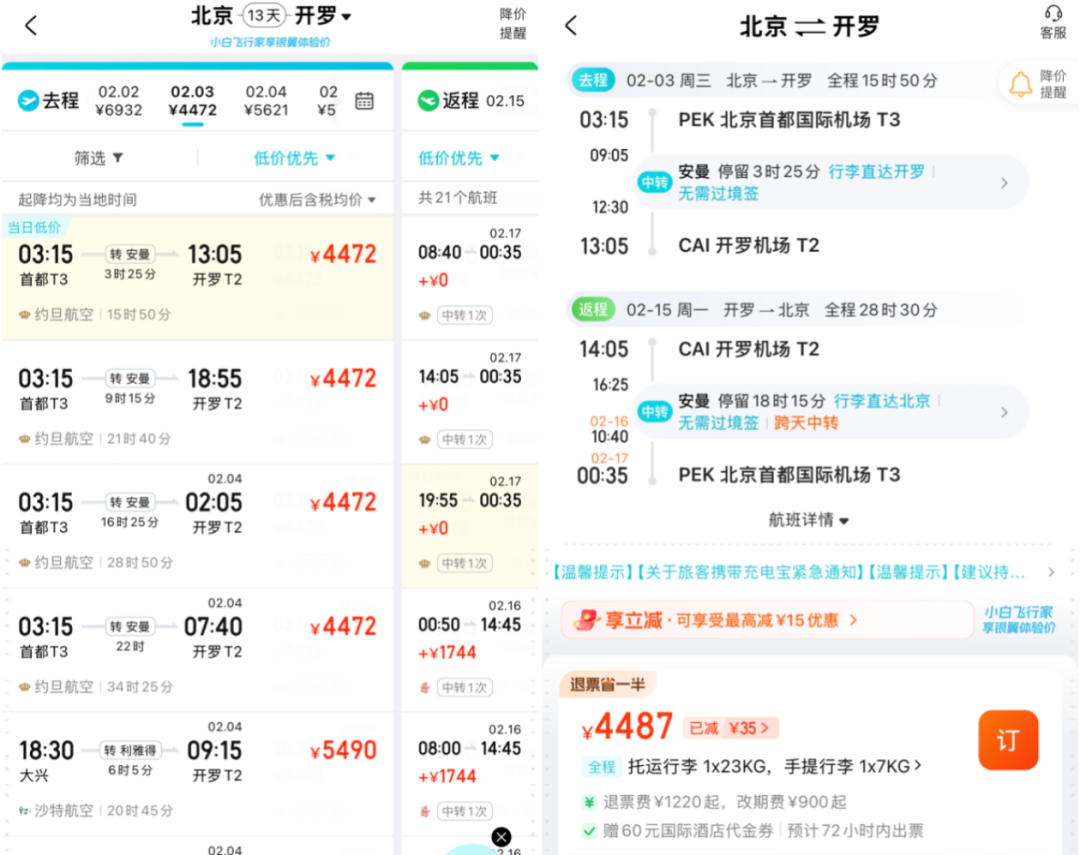Tap 共21个航班 flight count text
The width and height of the screenshot is (1080, 855).
pyautogui.click(x=457, y=198)
